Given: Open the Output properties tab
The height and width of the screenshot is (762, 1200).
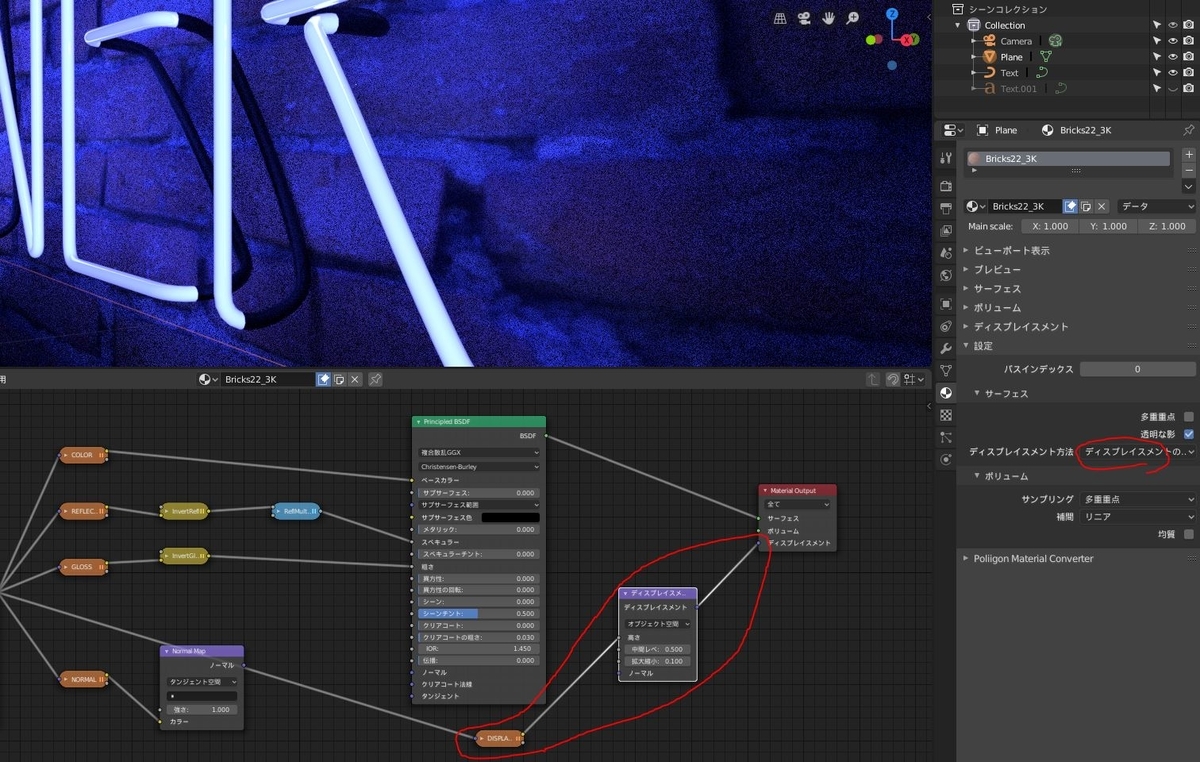Looking at the screenshot, I should 946,208.
